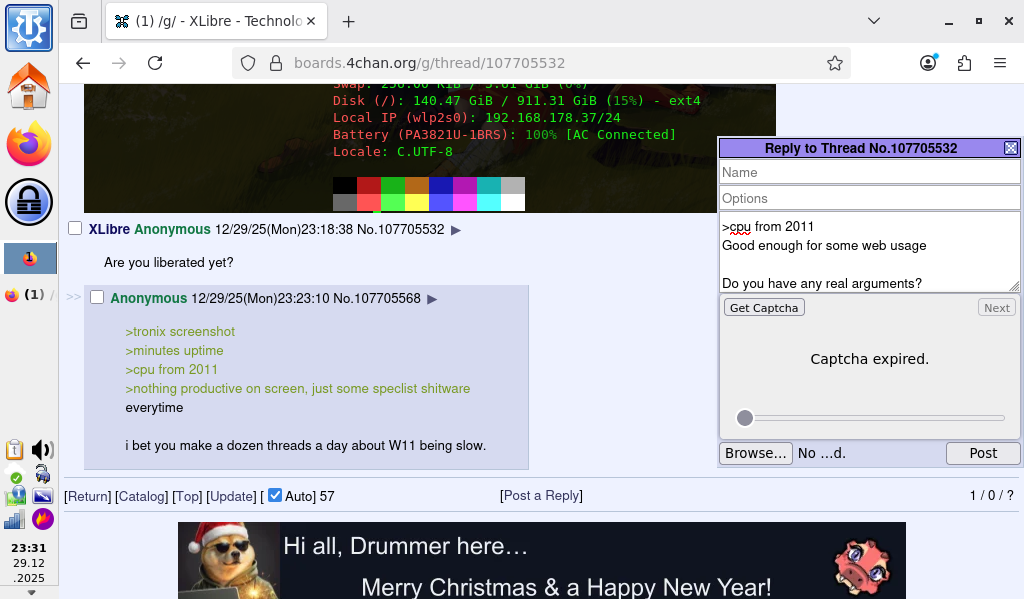Go back to the previous page
The image size is (1024, 599).
point(83,63)
